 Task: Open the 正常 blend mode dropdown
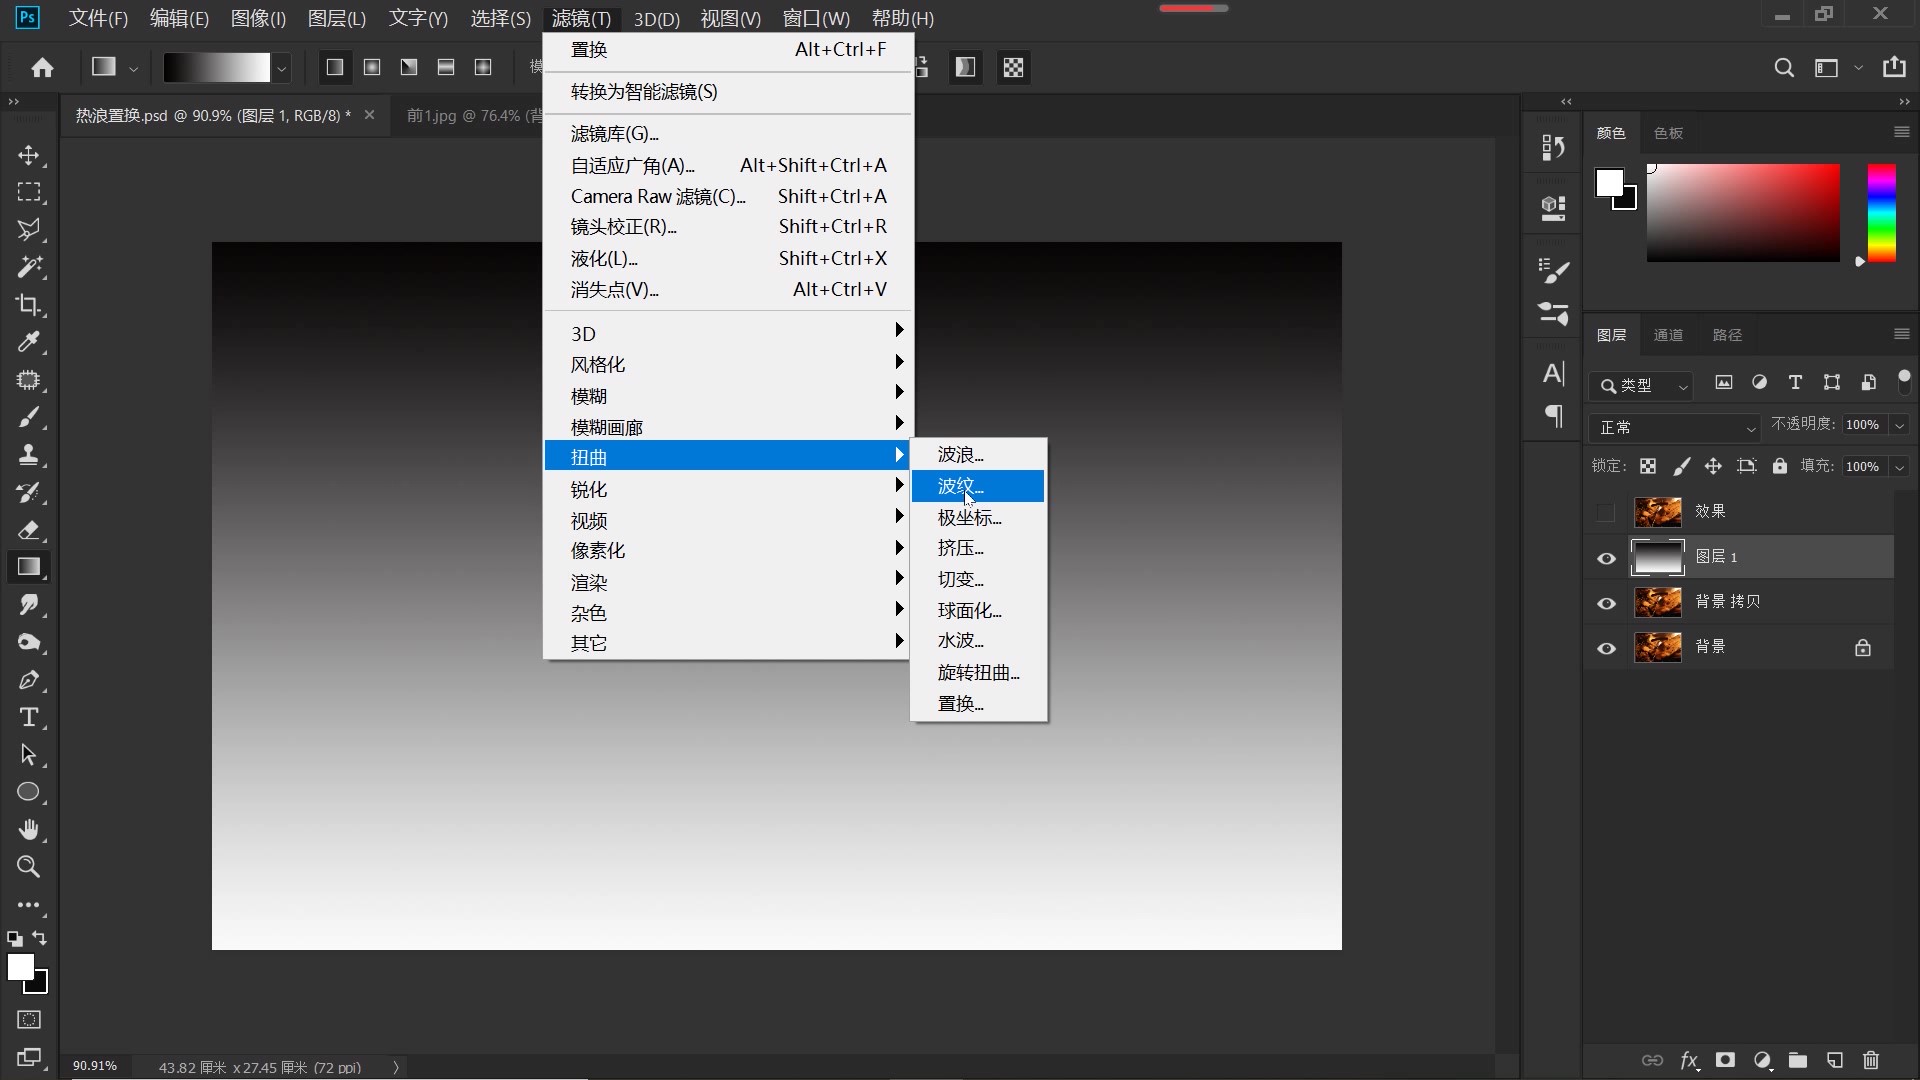[1674, 427]
